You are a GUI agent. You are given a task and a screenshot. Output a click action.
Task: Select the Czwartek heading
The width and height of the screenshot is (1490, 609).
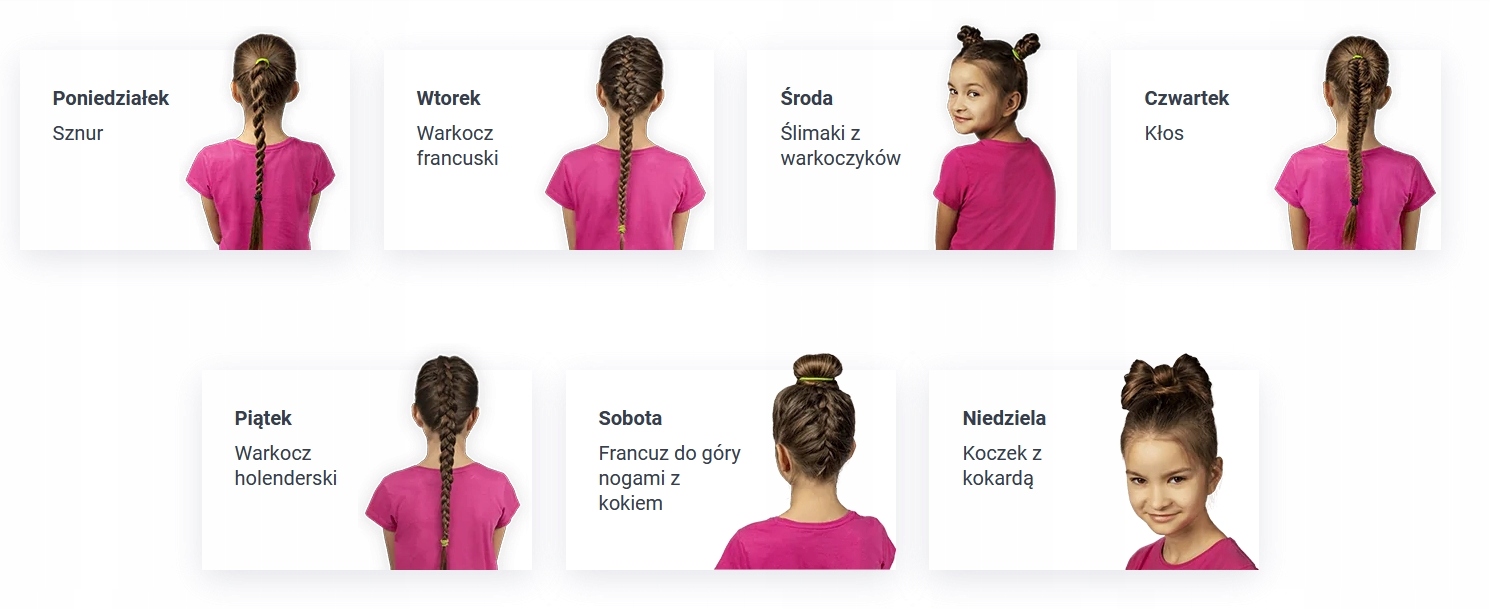tap(1186, 98)
